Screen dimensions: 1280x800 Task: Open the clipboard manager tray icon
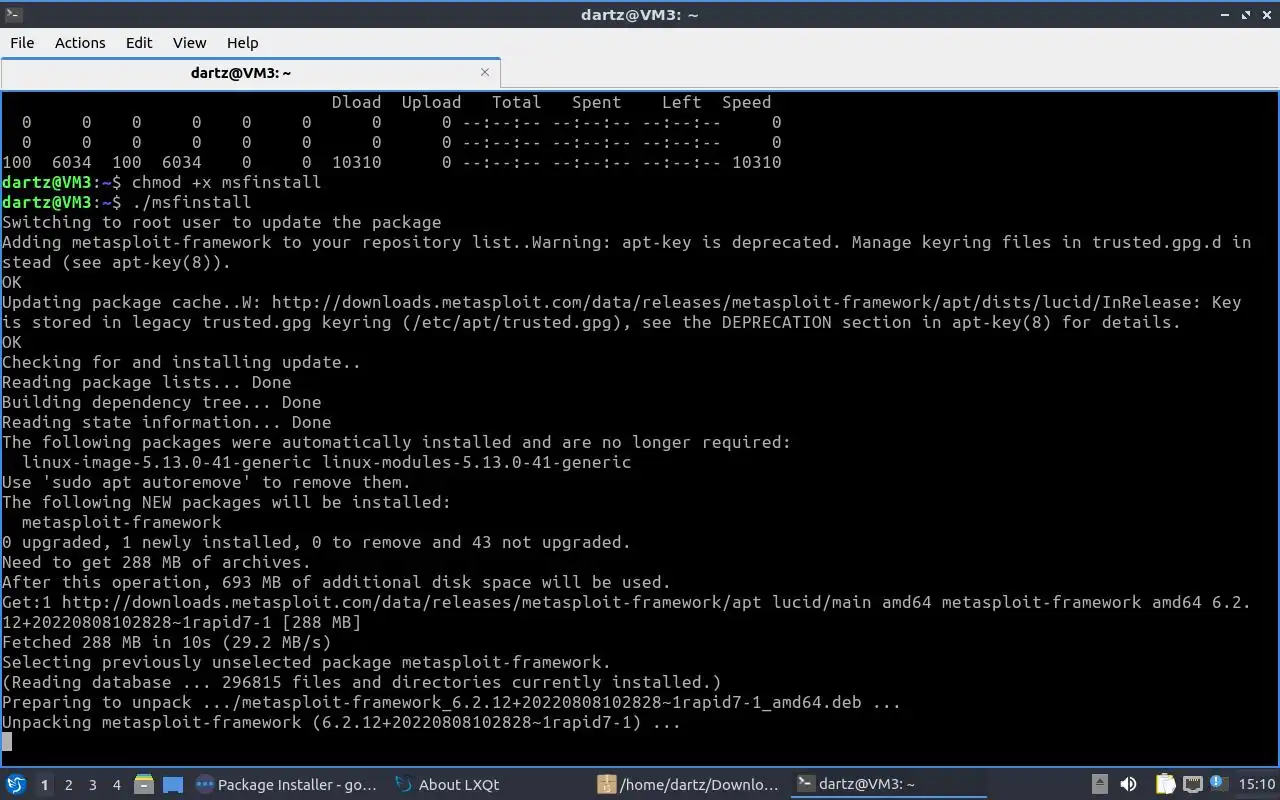point(1165,785)
